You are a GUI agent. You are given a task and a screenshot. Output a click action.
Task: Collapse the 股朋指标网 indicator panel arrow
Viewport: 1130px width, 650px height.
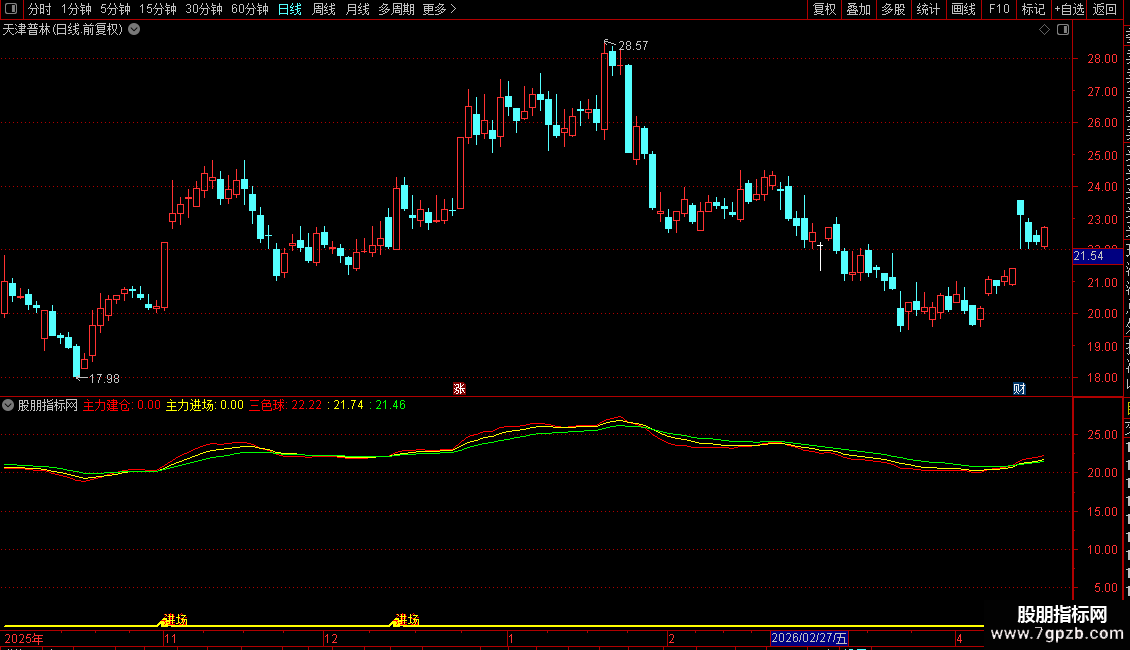pos(8,405)
